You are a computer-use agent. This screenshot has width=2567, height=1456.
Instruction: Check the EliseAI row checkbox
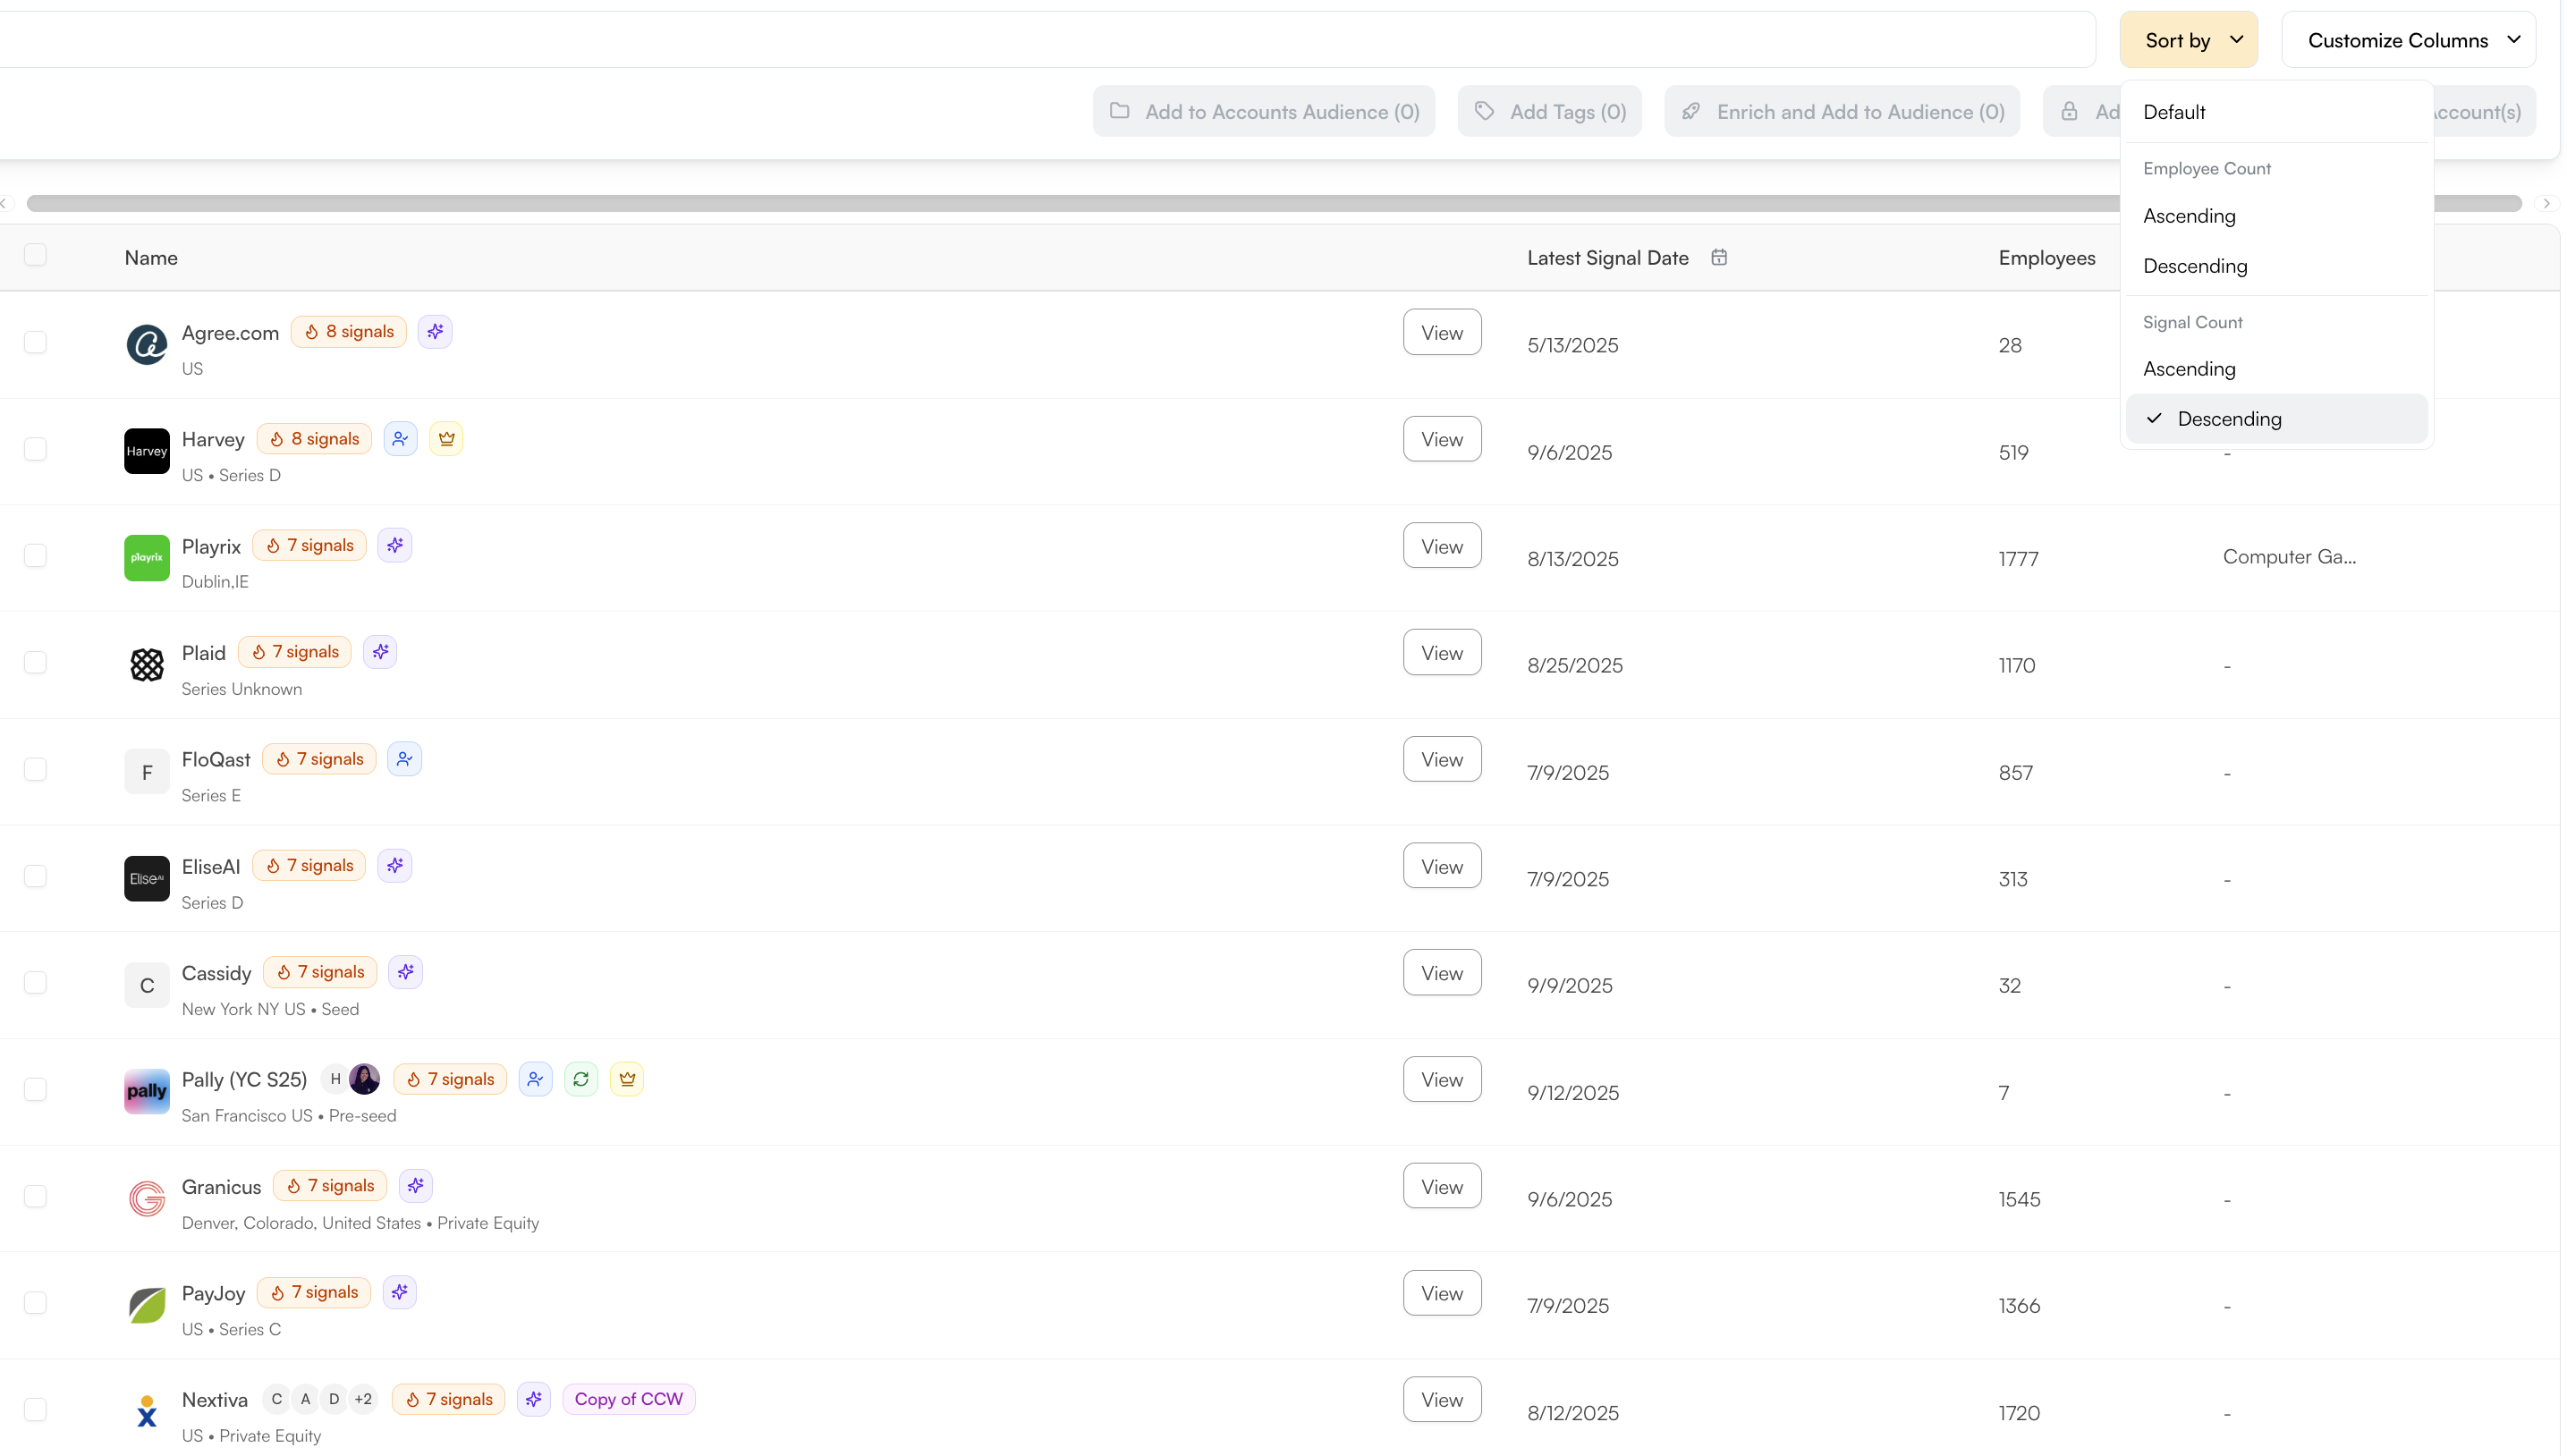pos(35,877)
